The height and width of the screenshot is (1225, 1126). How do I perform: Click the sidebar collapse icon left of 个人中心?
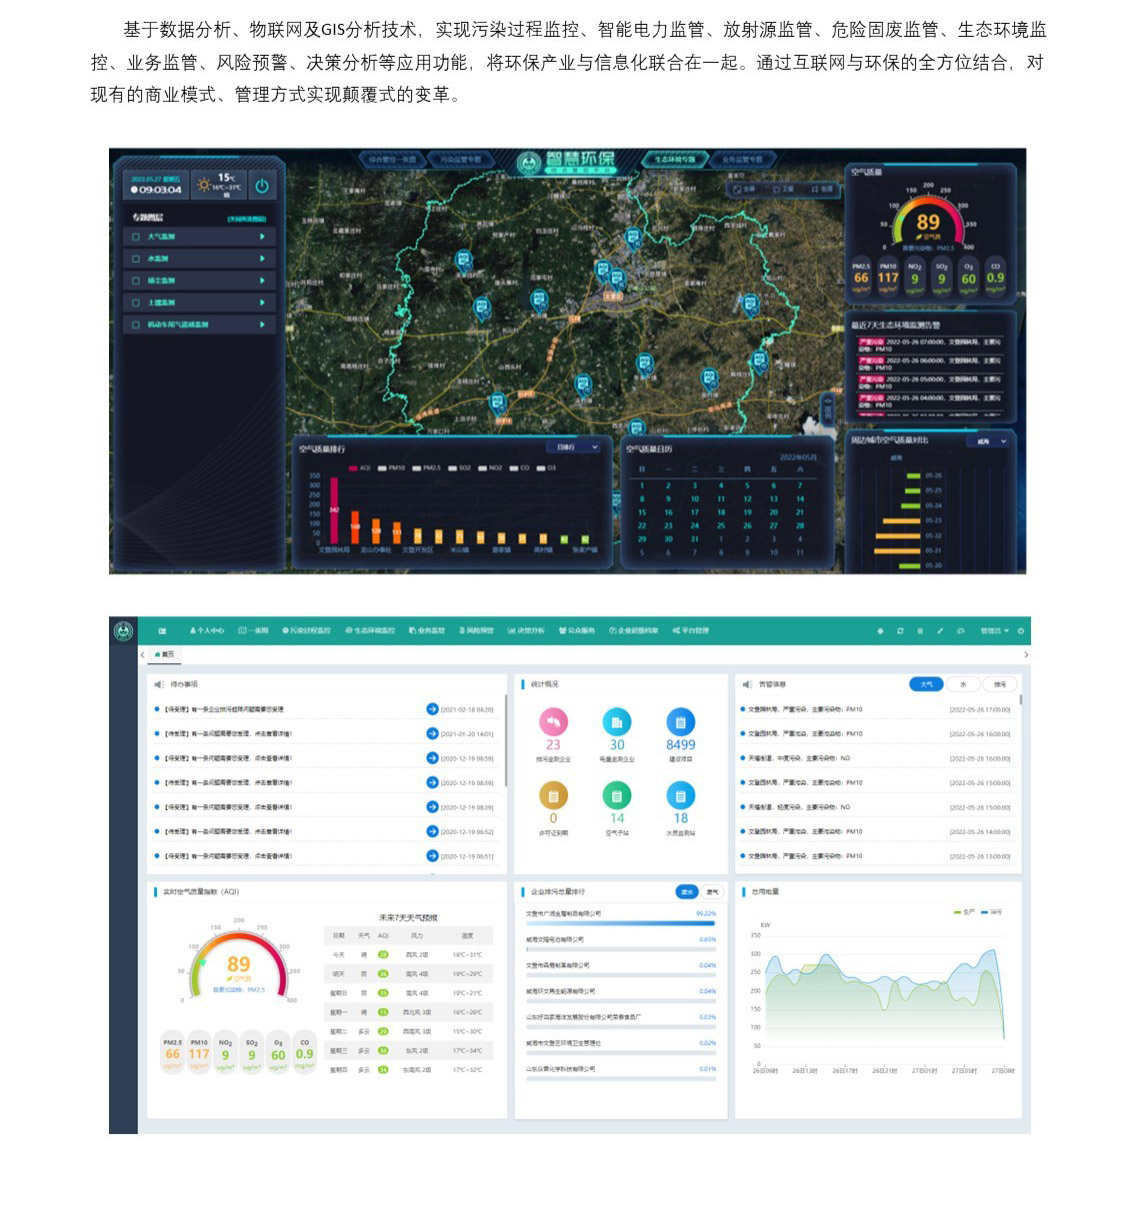[162, 631]
